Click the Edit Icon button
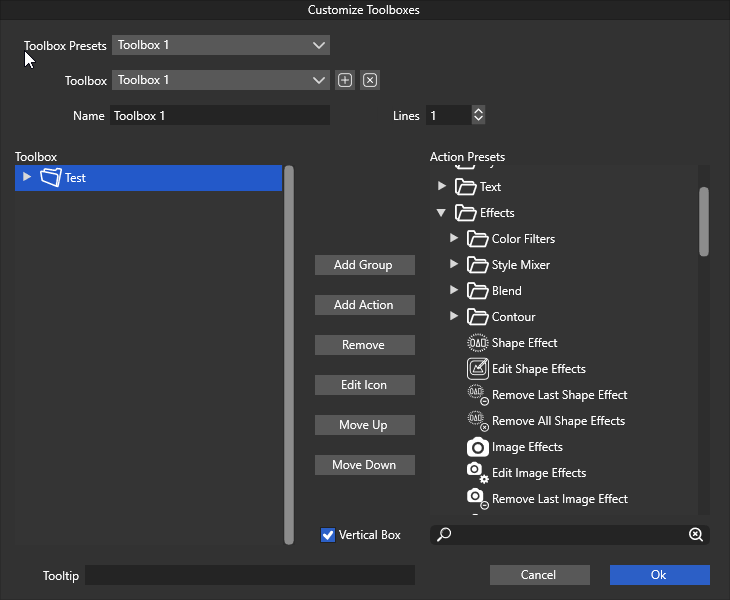 [x=364, y=385]
